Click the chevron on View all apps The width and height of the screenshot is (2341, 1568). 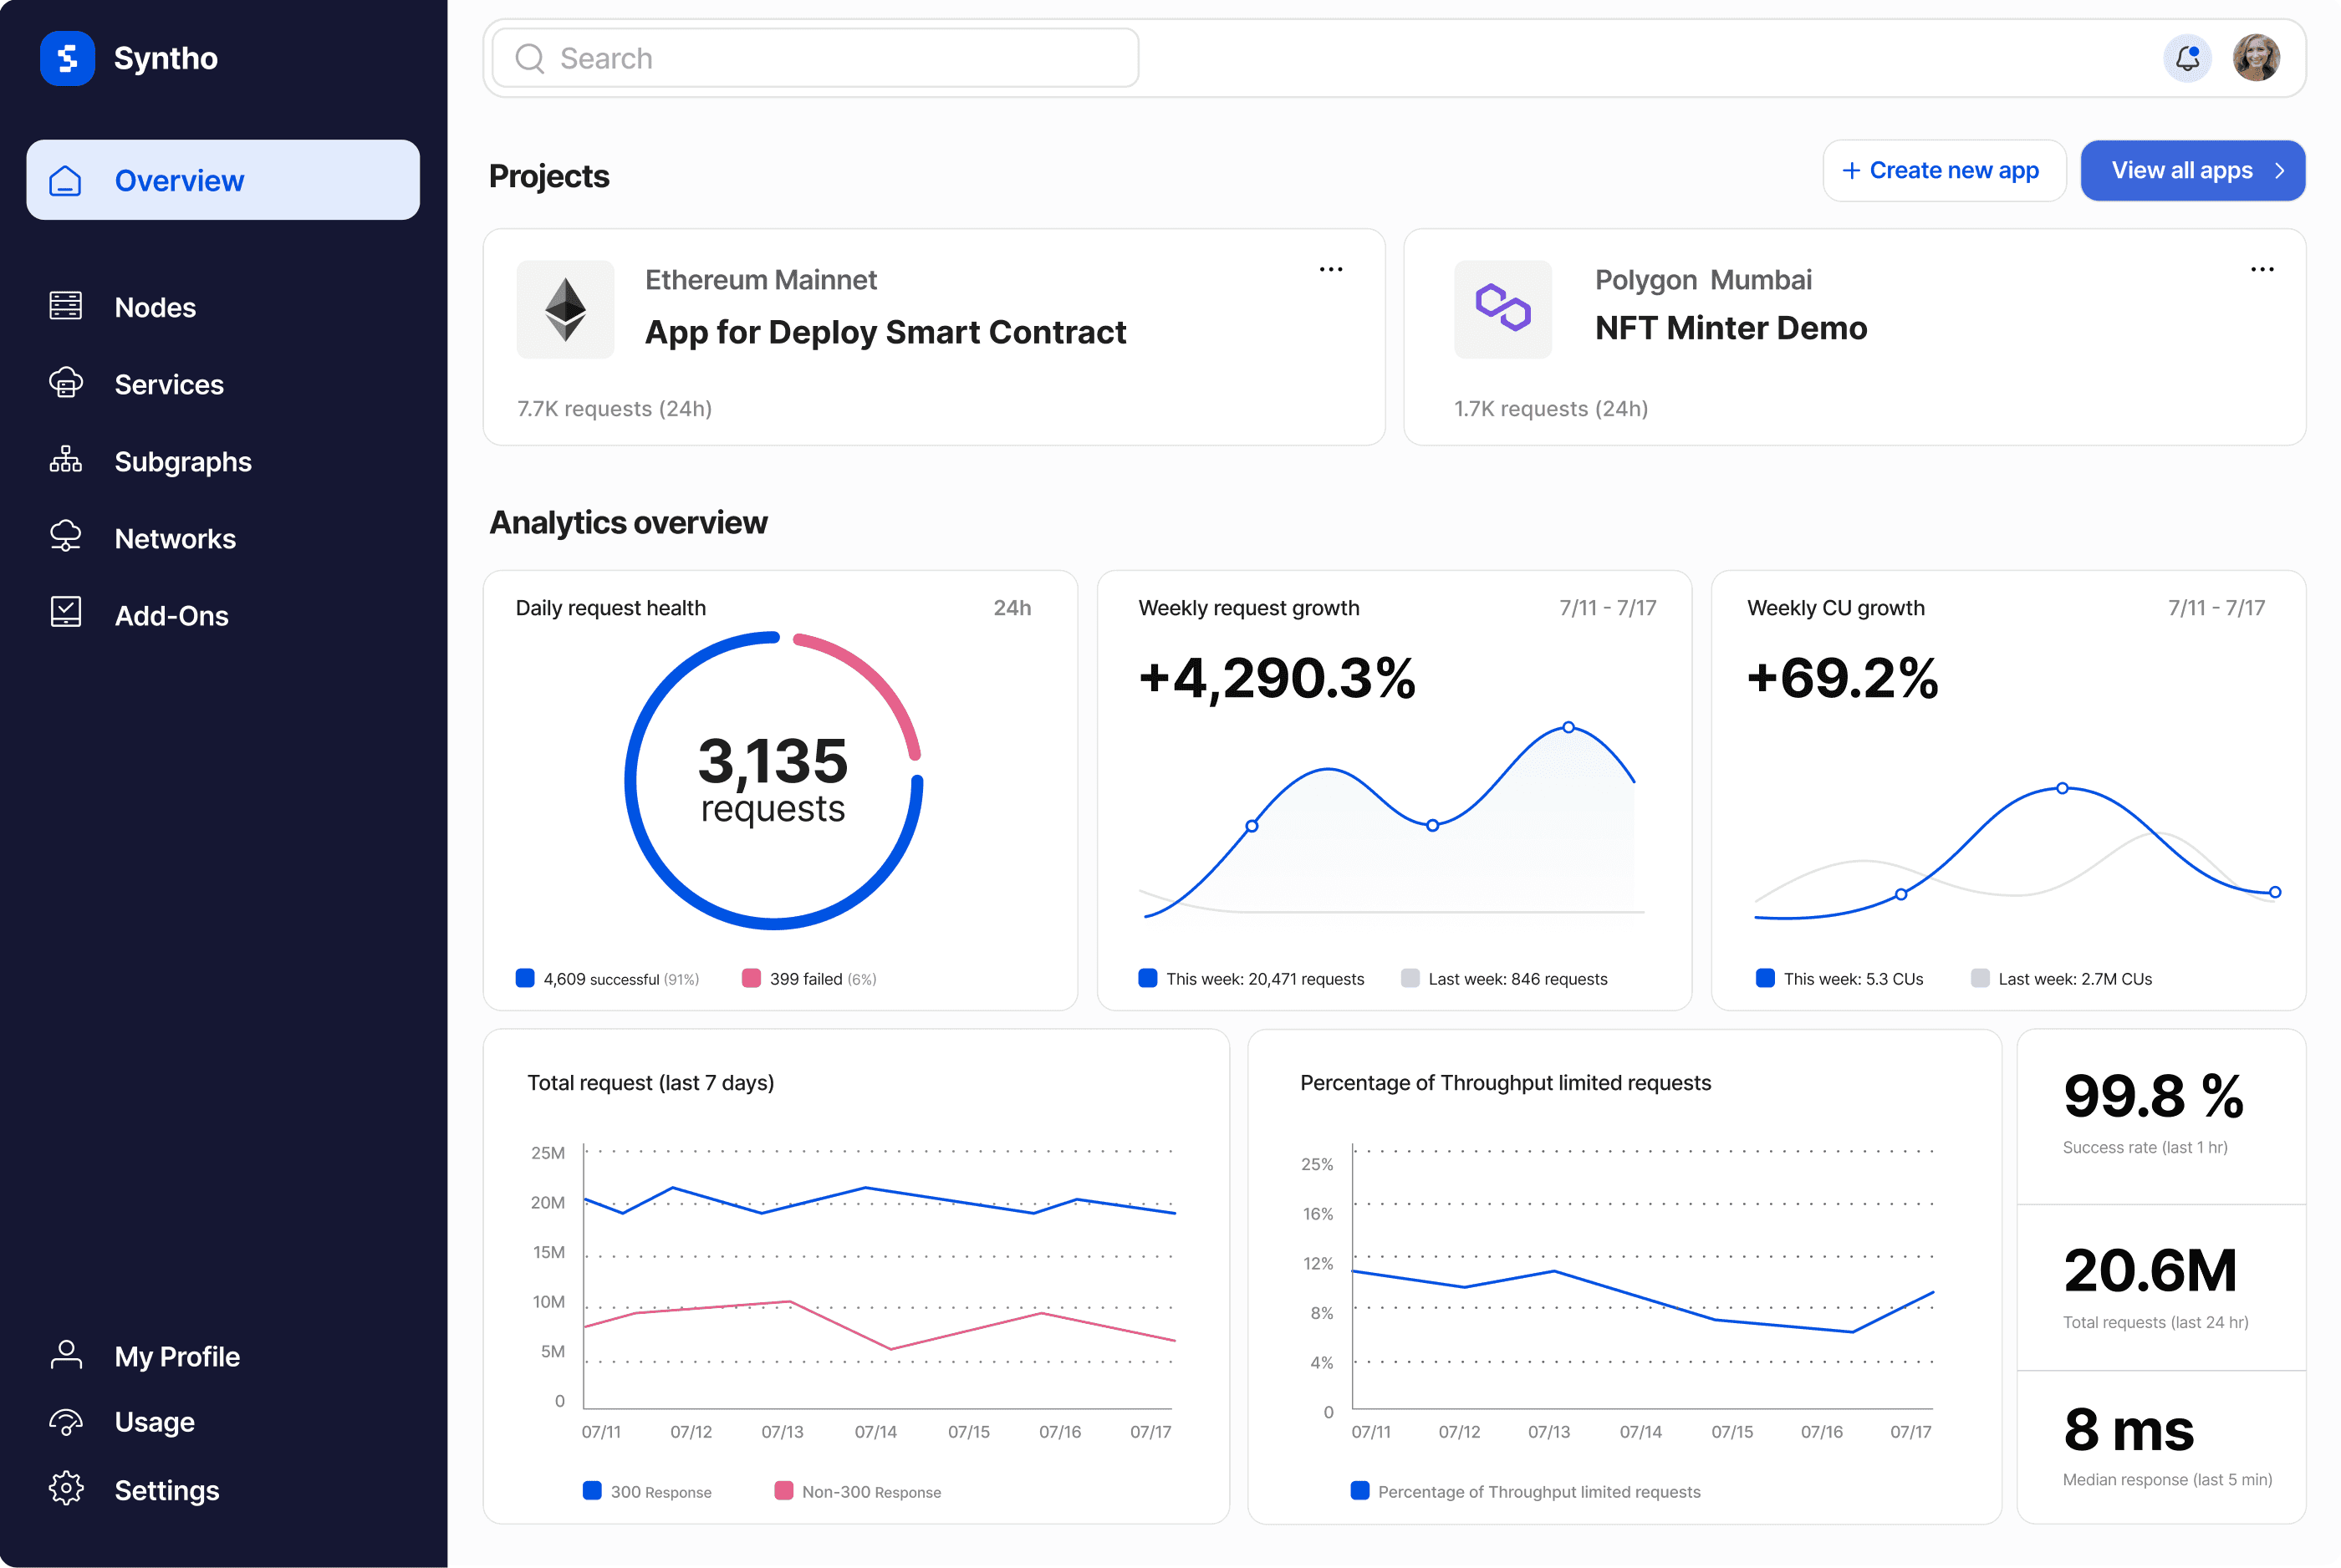click(2280, 170)
